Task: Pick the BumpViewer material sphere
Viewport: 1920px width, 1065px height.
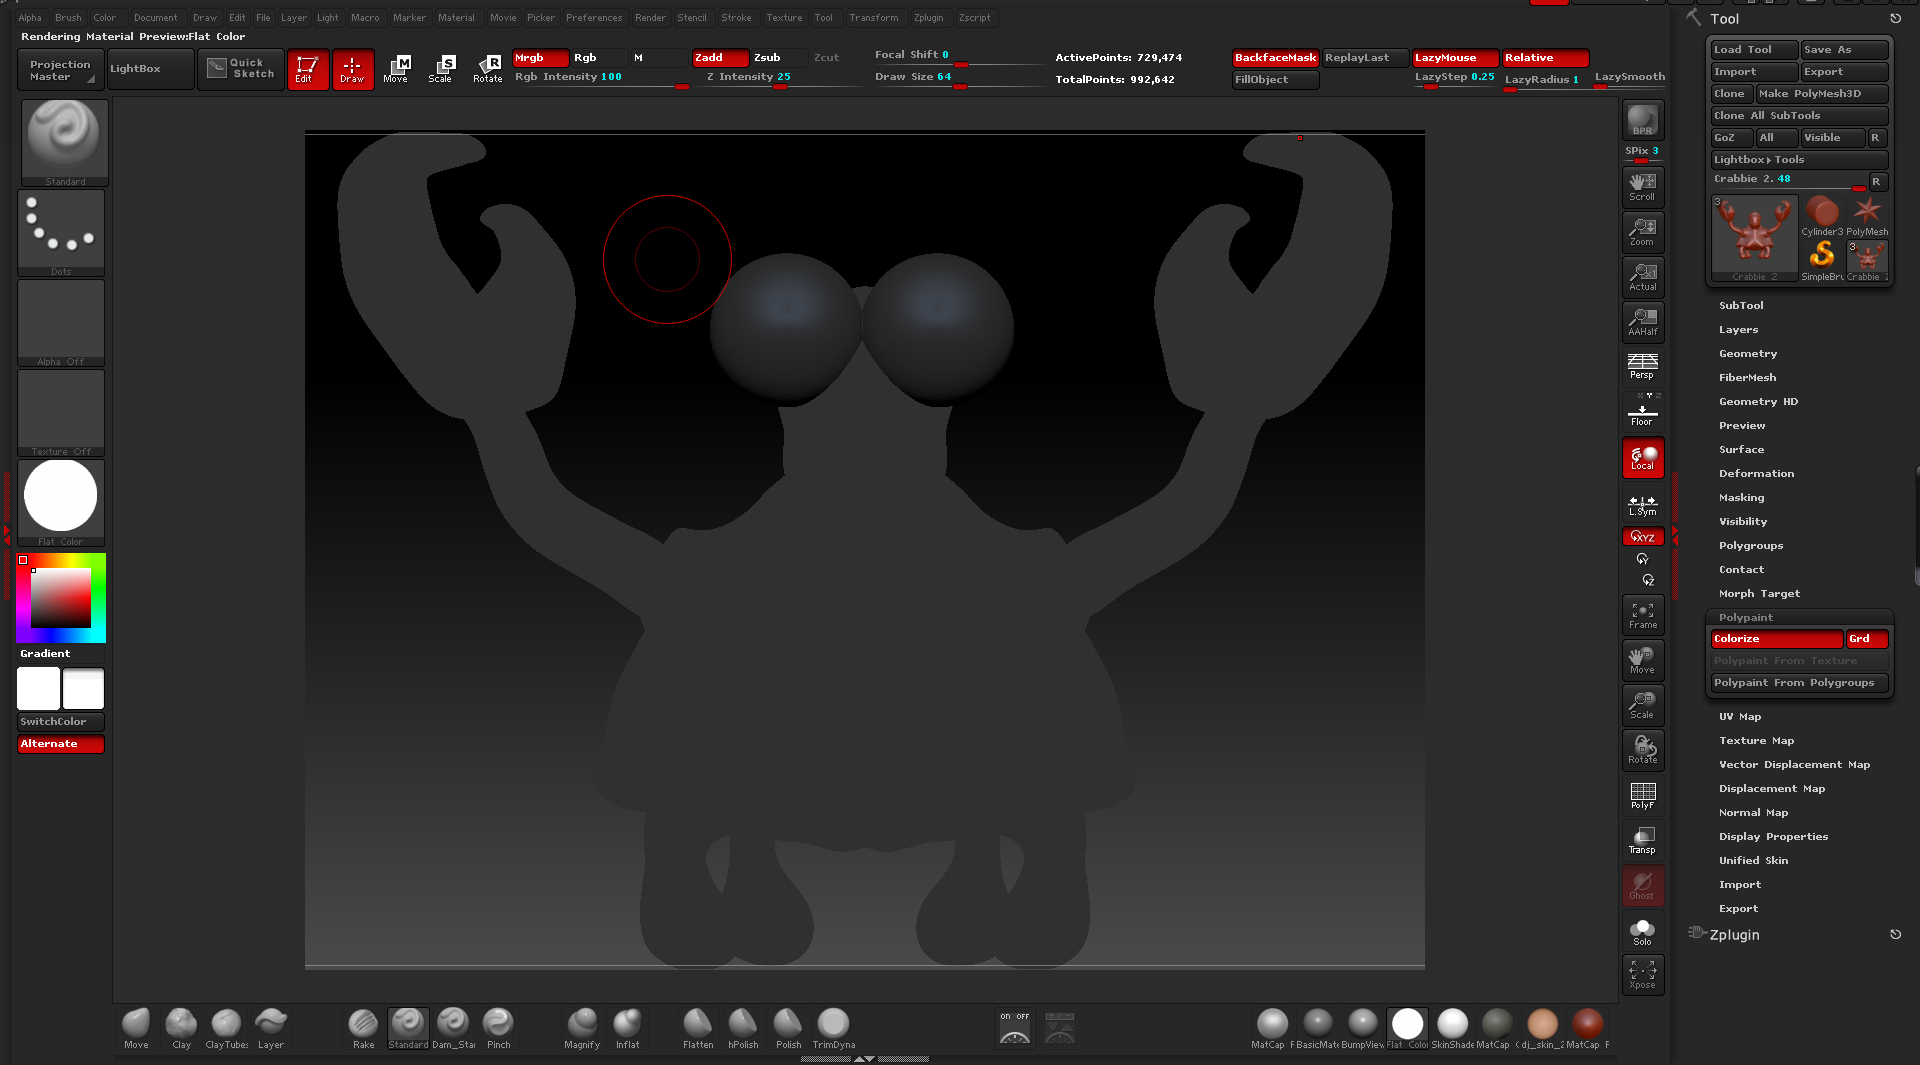Action: coord(1362,1028)
